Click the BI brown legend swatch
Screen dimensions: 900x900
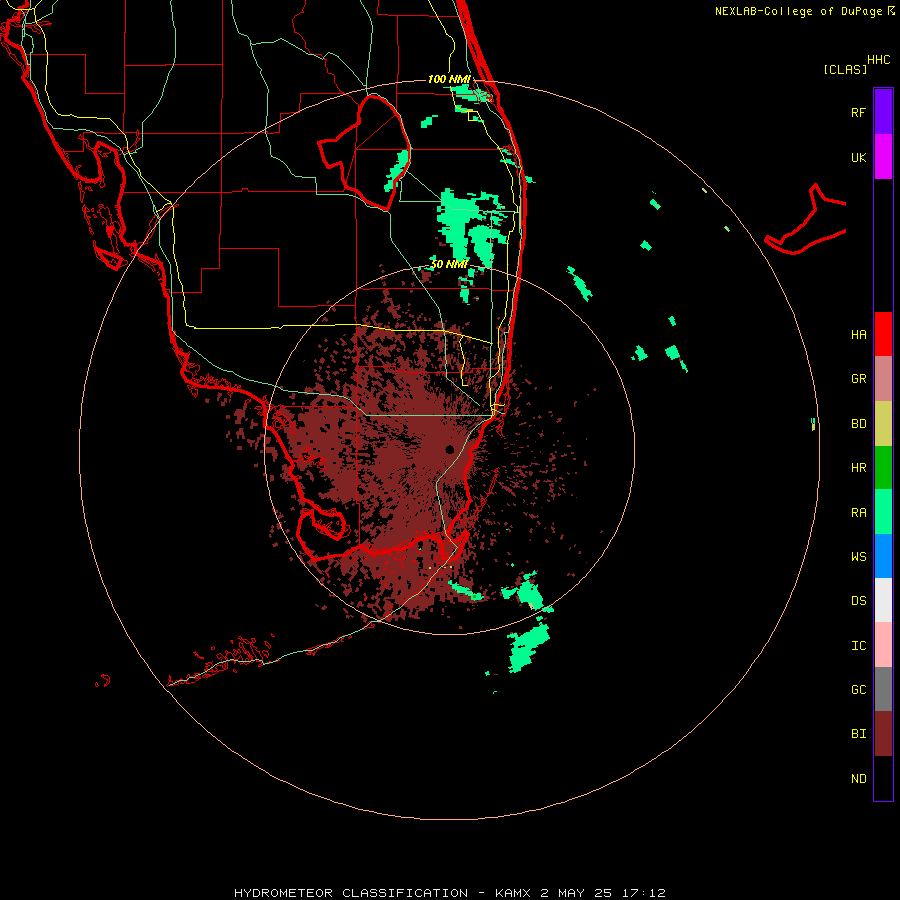[x=883, y=734]
